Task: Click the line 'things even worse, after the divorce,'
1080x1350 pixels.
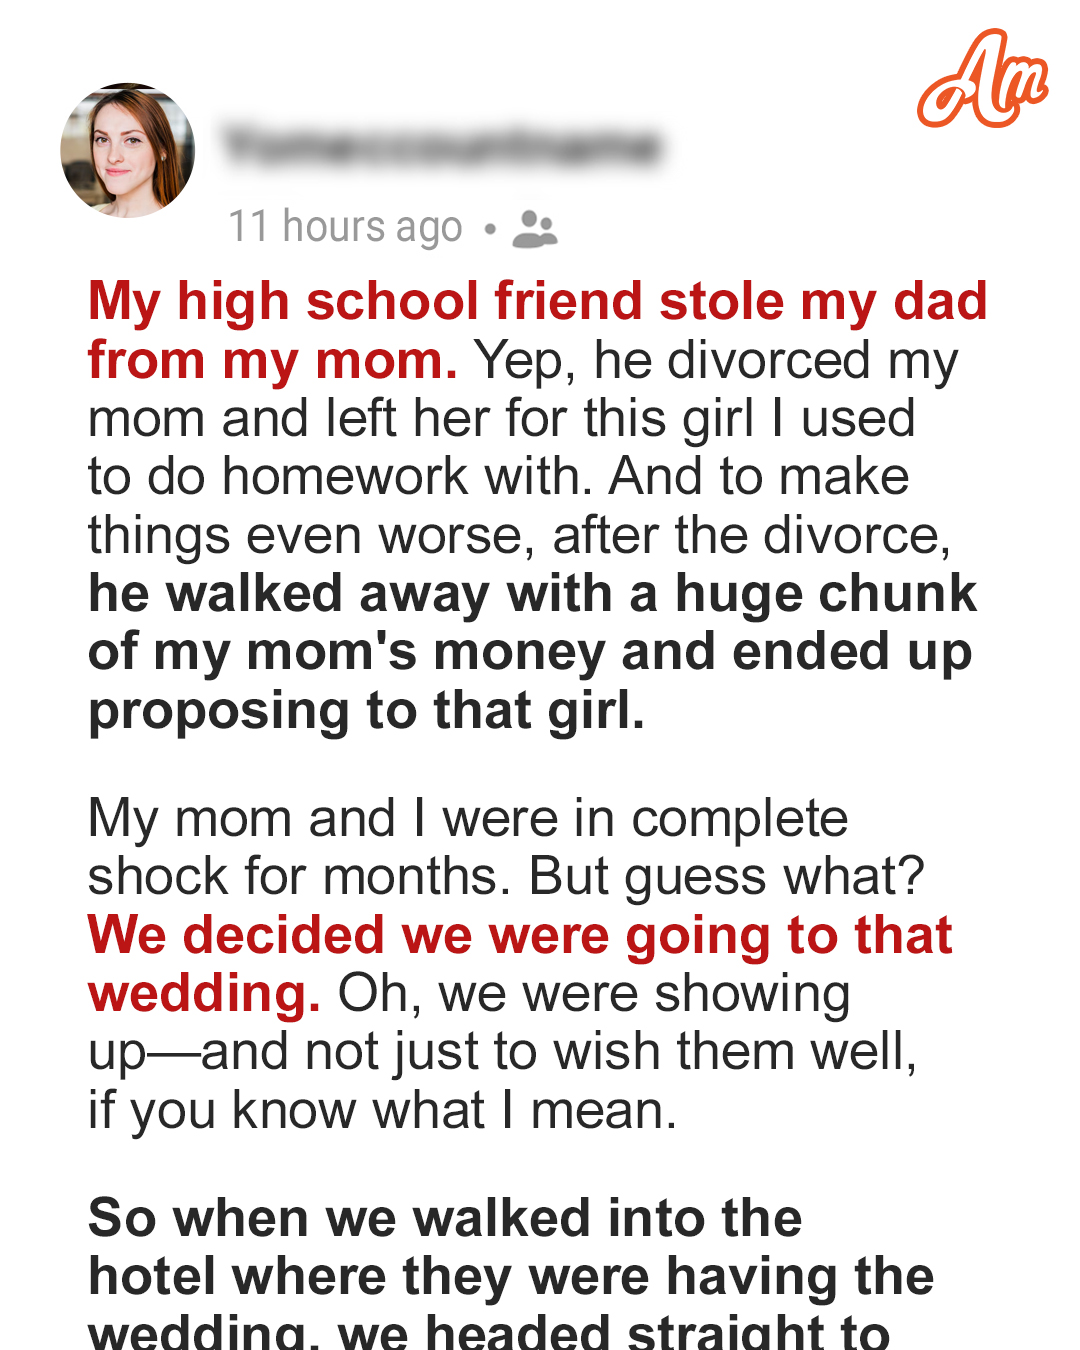Action: 520,536
